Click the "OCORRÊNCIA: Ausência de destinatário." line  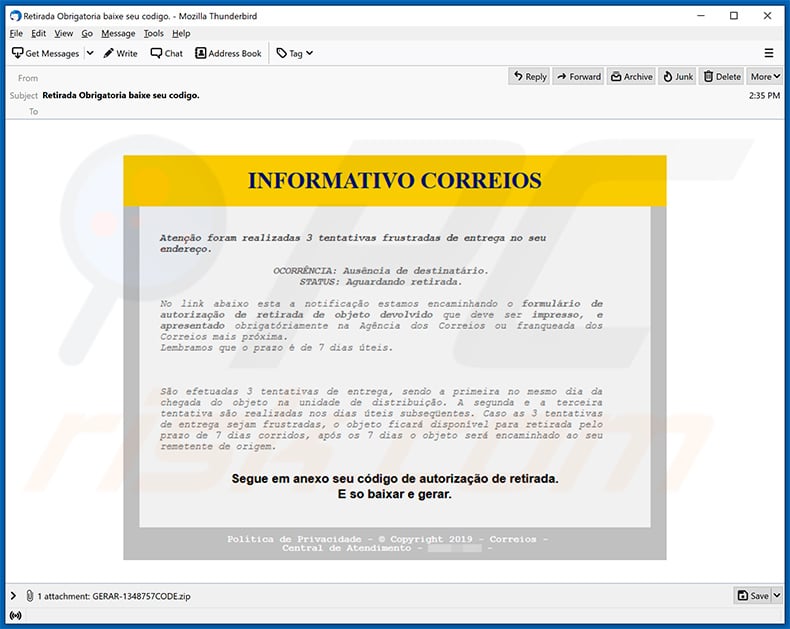(x=381, y=271)
